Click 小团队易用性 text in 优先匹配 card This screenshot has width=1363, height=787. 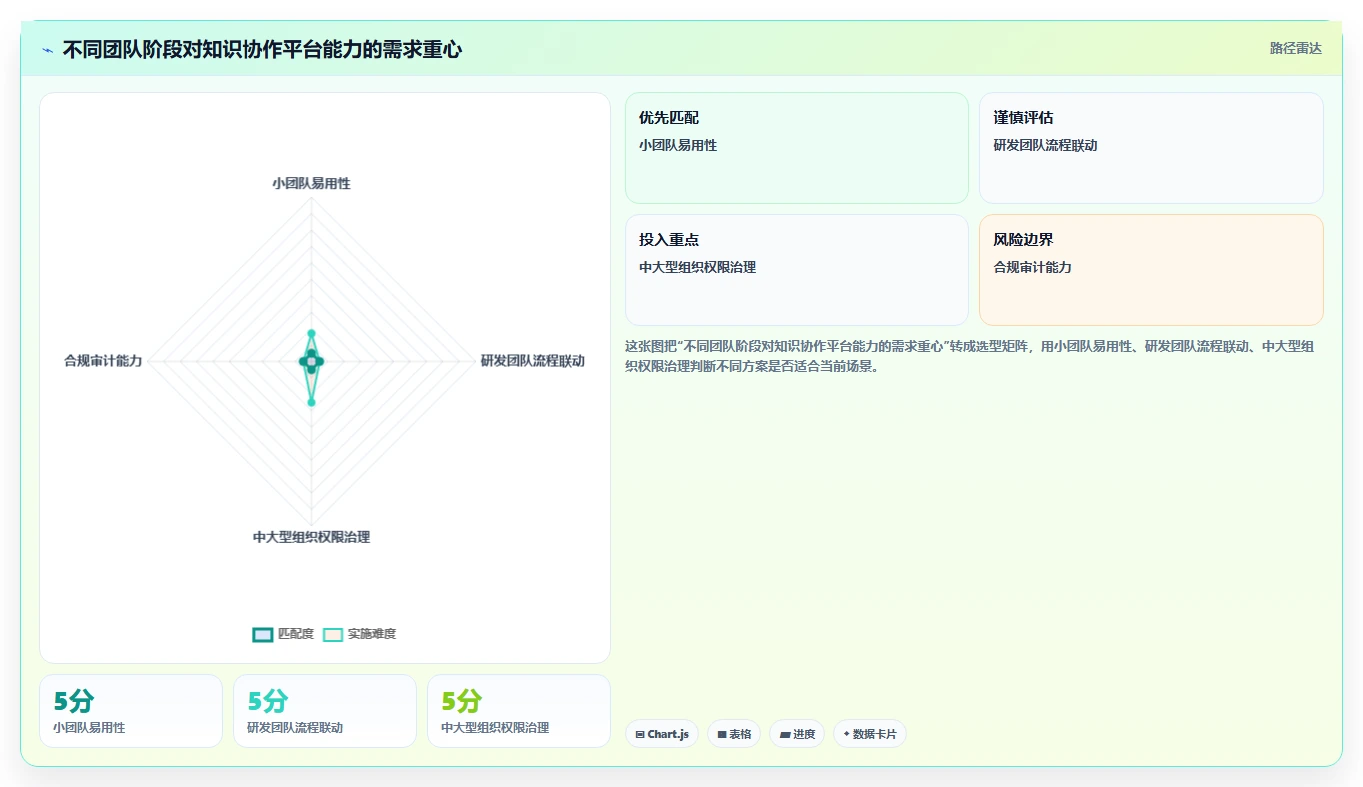[678, 145]
